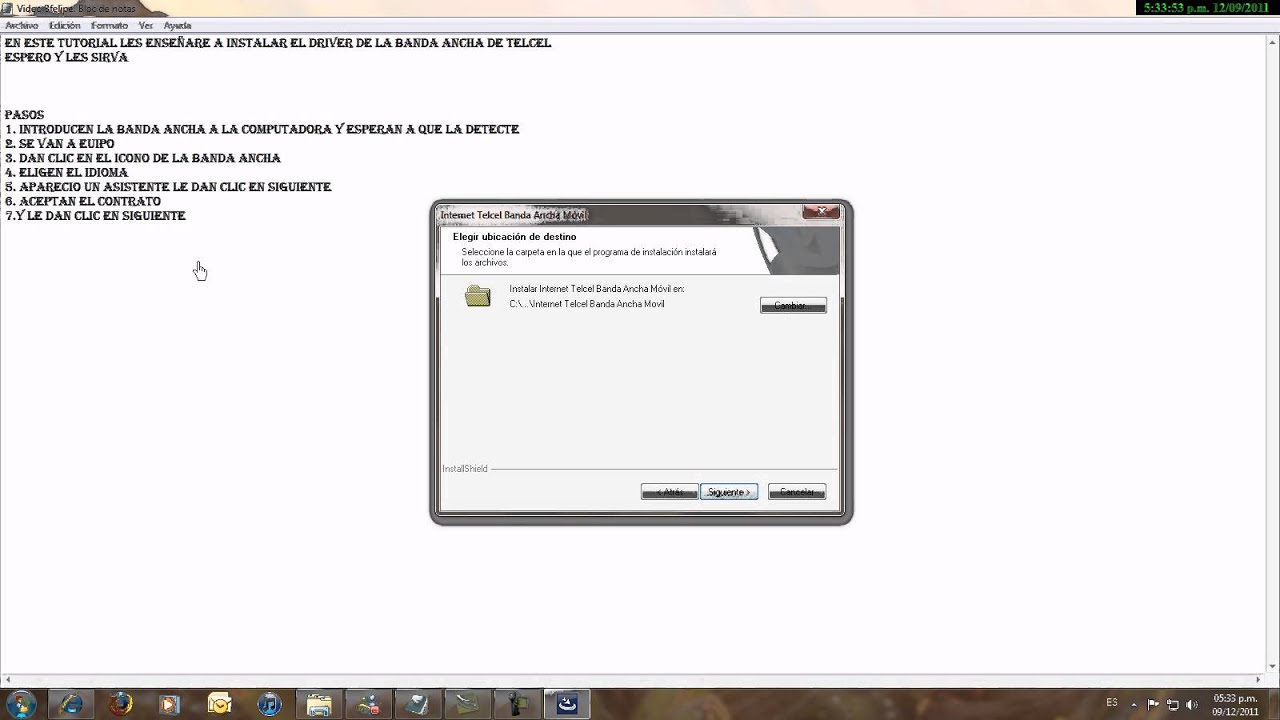
Task: Open Firefox from the taskbar
Action: (120, 704)
